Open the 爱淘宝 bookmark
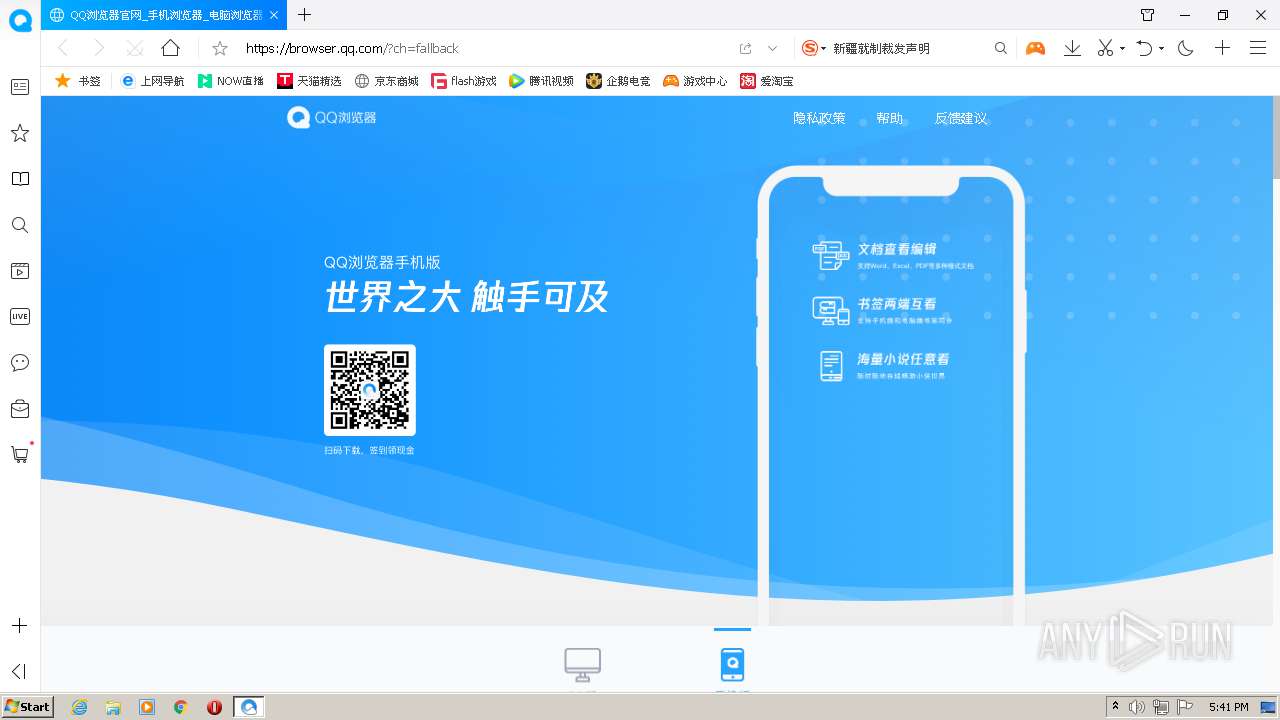 [x=767, y=81]
